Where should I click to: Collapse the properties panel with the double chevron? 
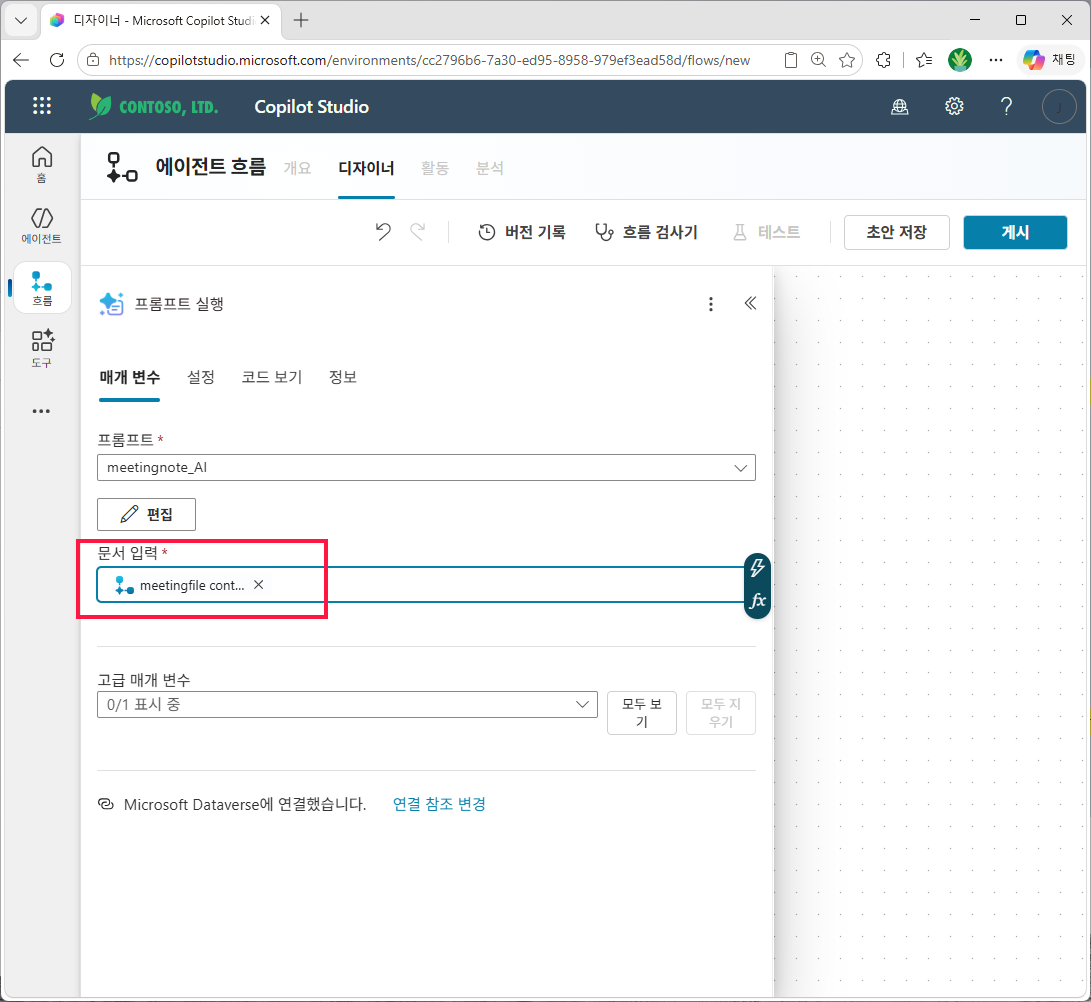tap(750, 303)
